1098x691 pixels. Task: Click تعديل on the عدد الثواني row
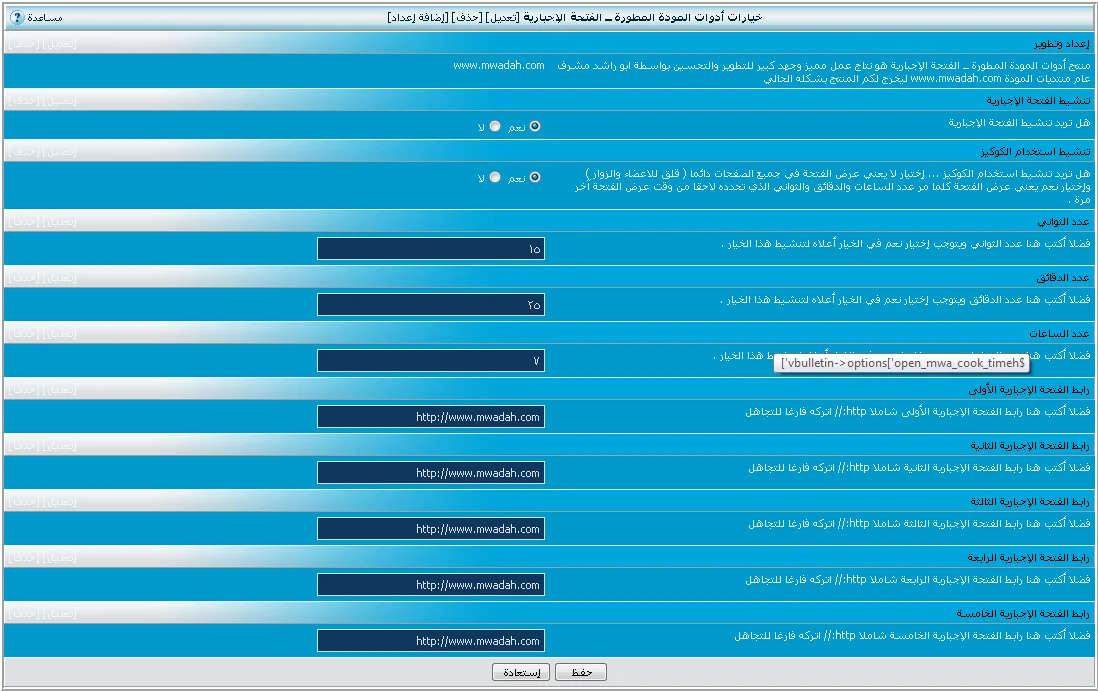tap(59, 221)
